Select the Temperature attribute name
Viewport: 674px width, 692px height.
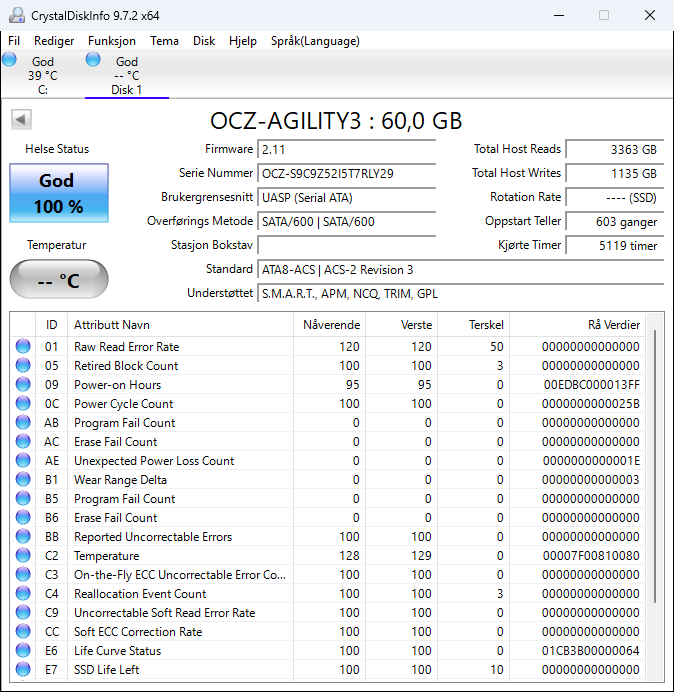pyautogui.click(x=106, y=556)
